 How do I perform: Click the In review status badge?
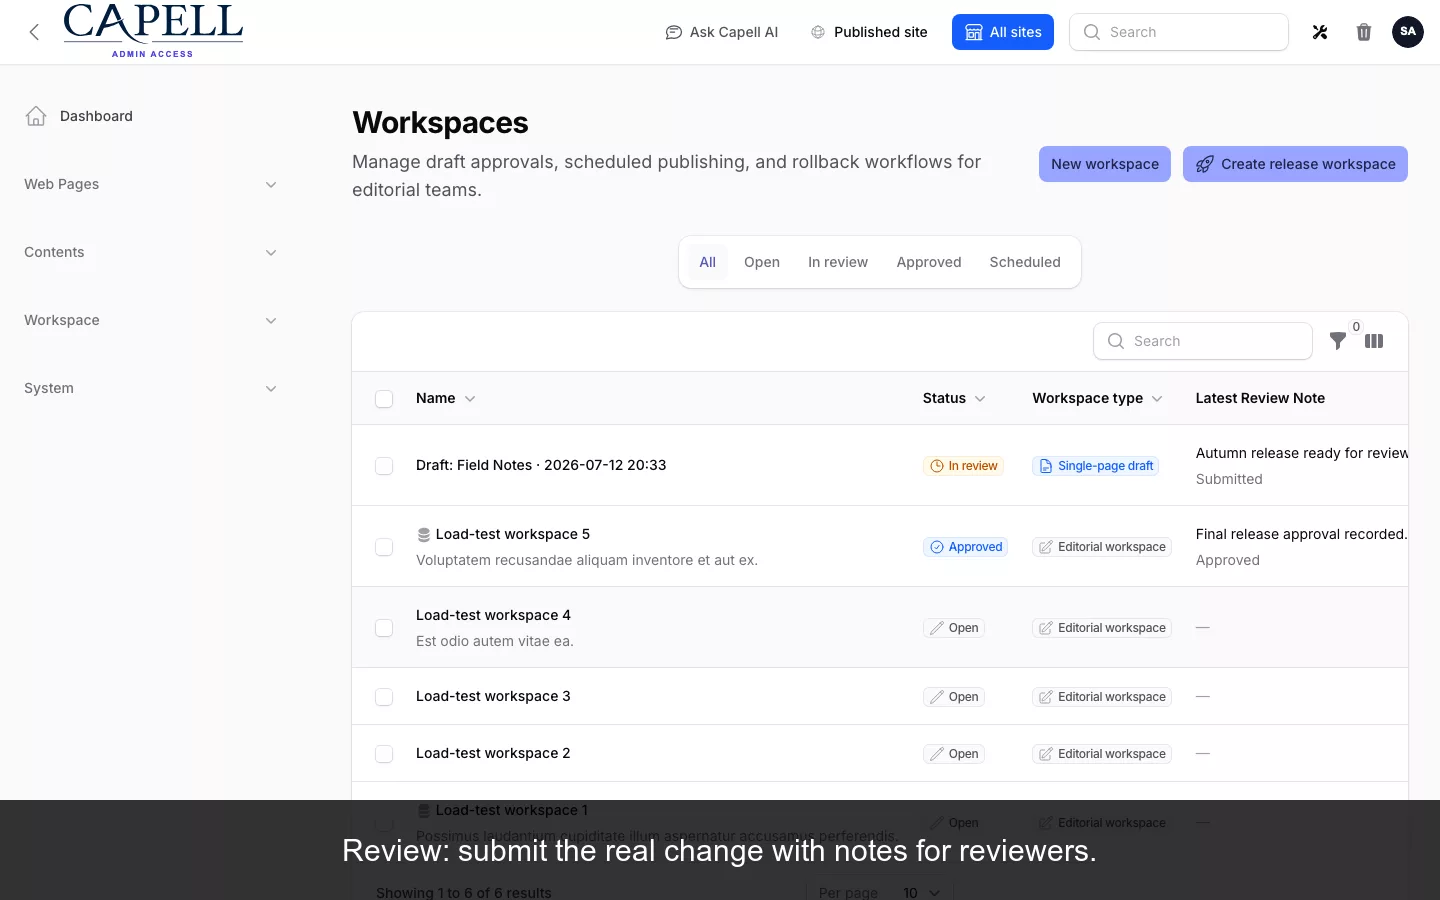point(964,466)
